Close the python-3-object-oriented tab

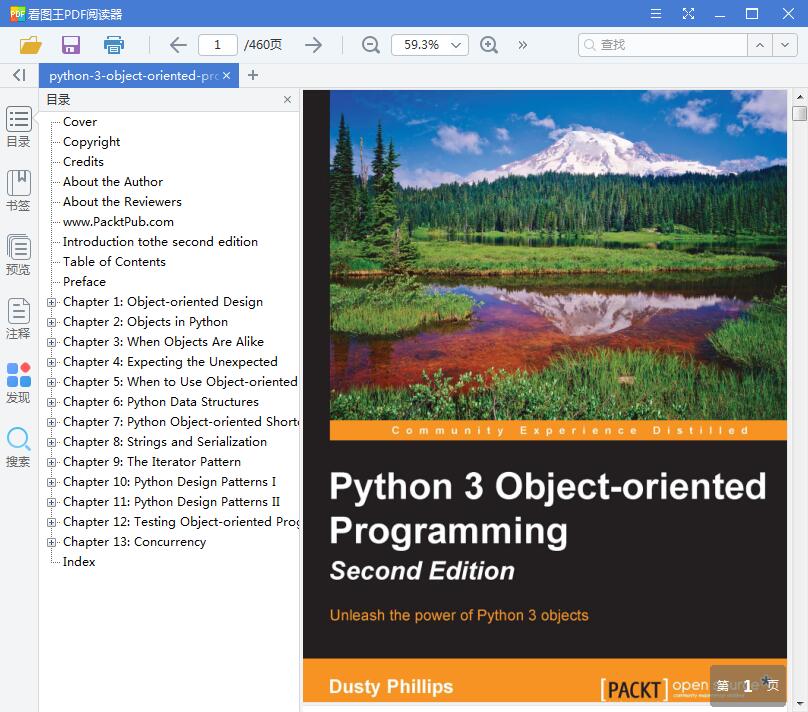(226, 75)
